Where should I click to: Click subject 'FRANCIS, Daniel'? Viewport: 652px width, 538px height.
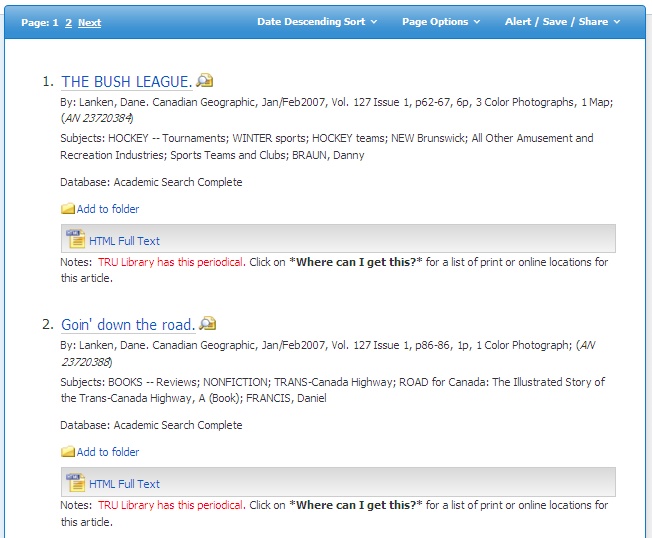tap(286, 398)
